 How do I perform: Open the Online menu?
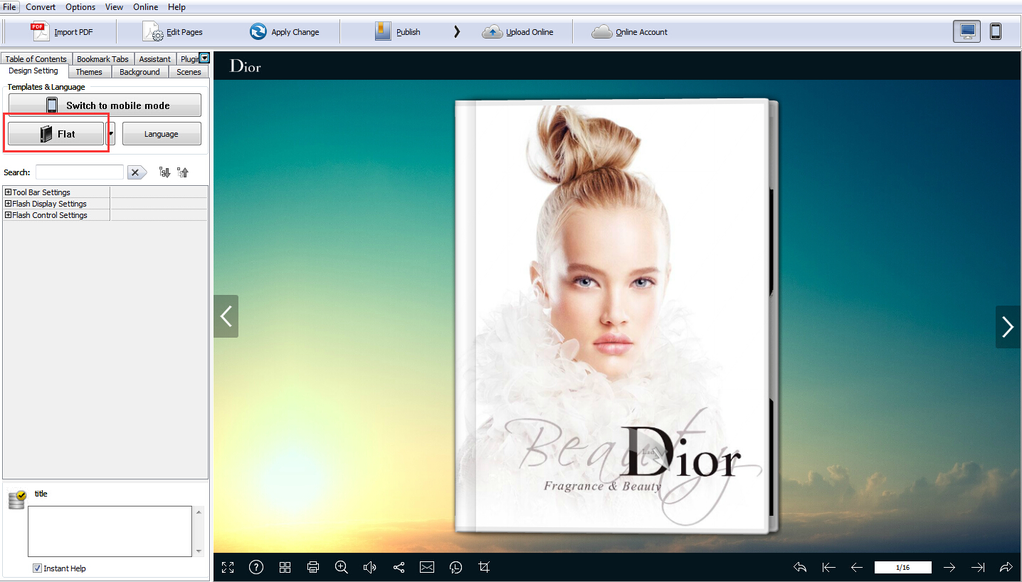click(x=145, y=7)
